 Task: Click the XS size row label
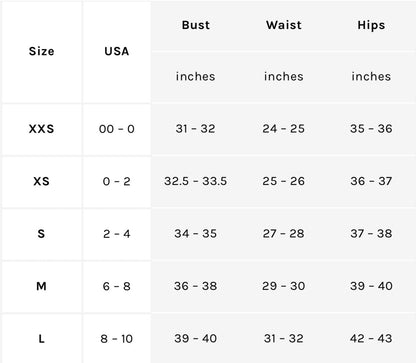point(41,181)
